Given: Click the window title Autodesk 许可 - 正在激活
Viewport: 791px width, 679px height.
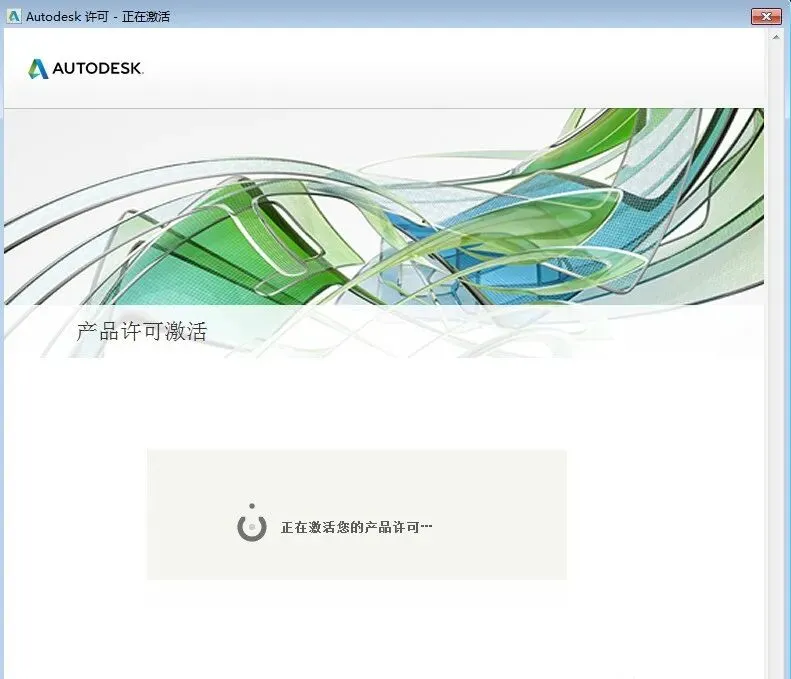Looking at the screenshot, I should click(x=98, y=17).
